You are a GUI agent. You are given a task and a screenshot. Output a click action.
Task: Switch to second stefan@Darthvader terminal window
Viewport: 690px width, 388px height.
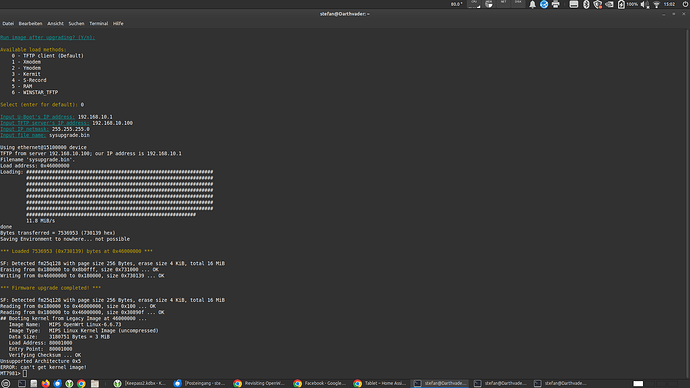(x=500, y=384)
